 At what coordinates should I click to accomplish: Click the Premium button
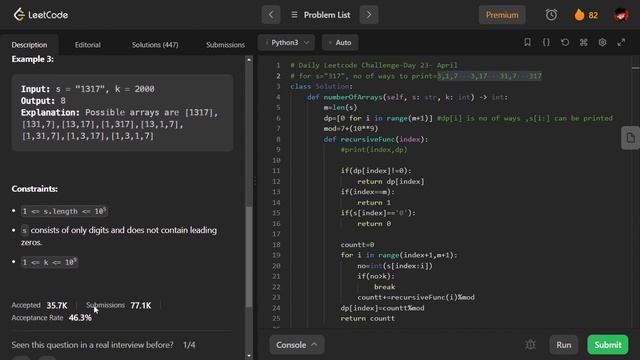tap(502, 15)
